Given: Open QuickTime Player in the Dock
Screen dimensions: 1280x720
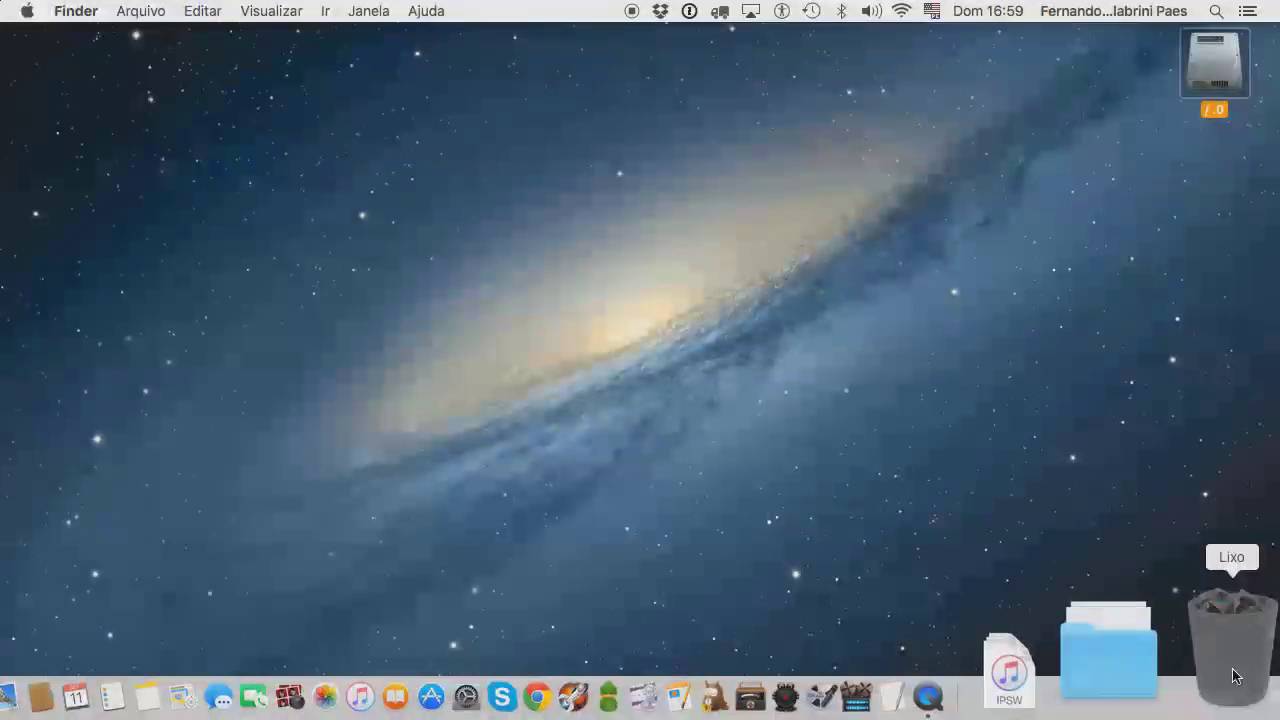Looking at the screenshot, I should 928,697.
